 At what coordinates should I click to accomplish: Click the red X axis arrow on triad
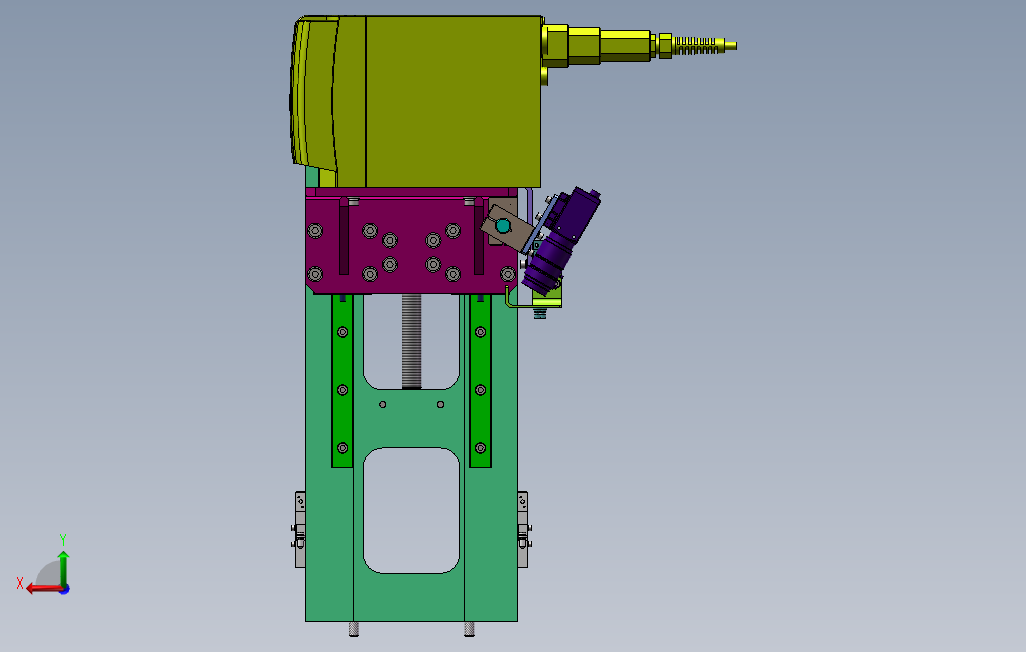pos(44,589)
